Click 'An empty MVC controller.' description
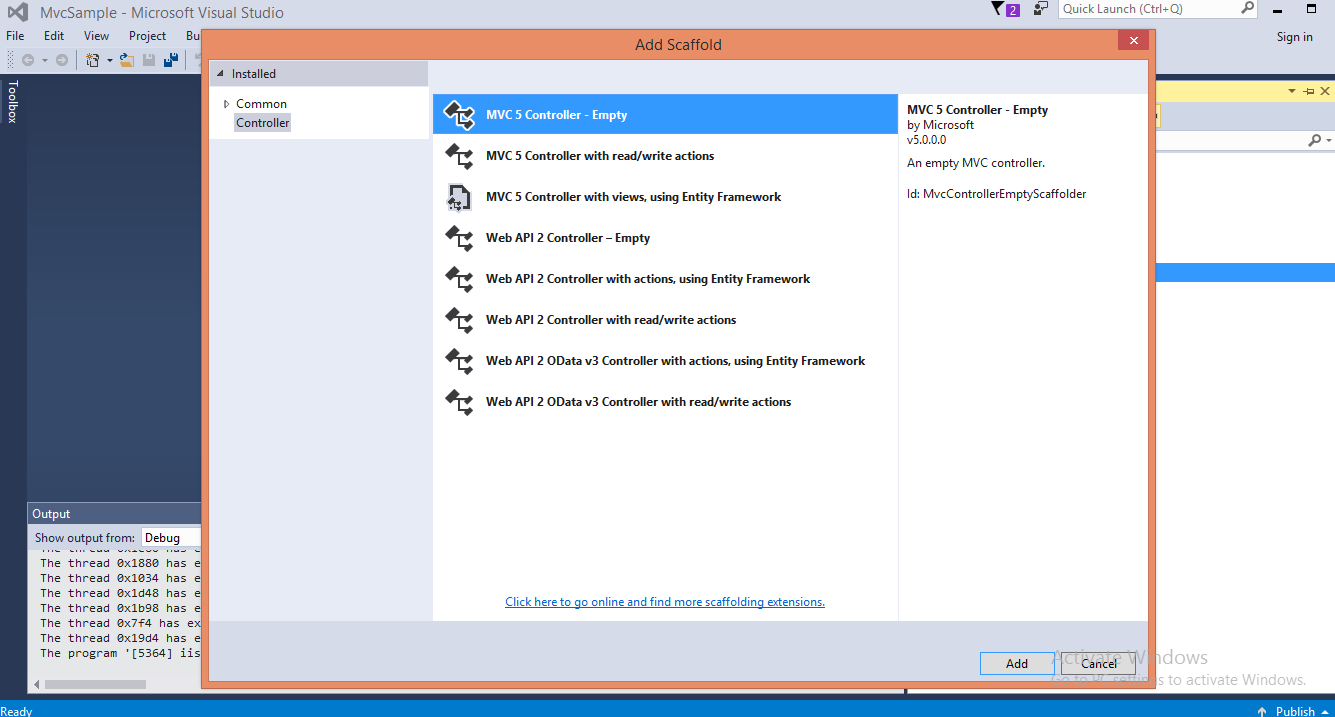Image resolution: width=1335 pixels, height=717 pixels. pyautogui.click(x=975, y=163)
